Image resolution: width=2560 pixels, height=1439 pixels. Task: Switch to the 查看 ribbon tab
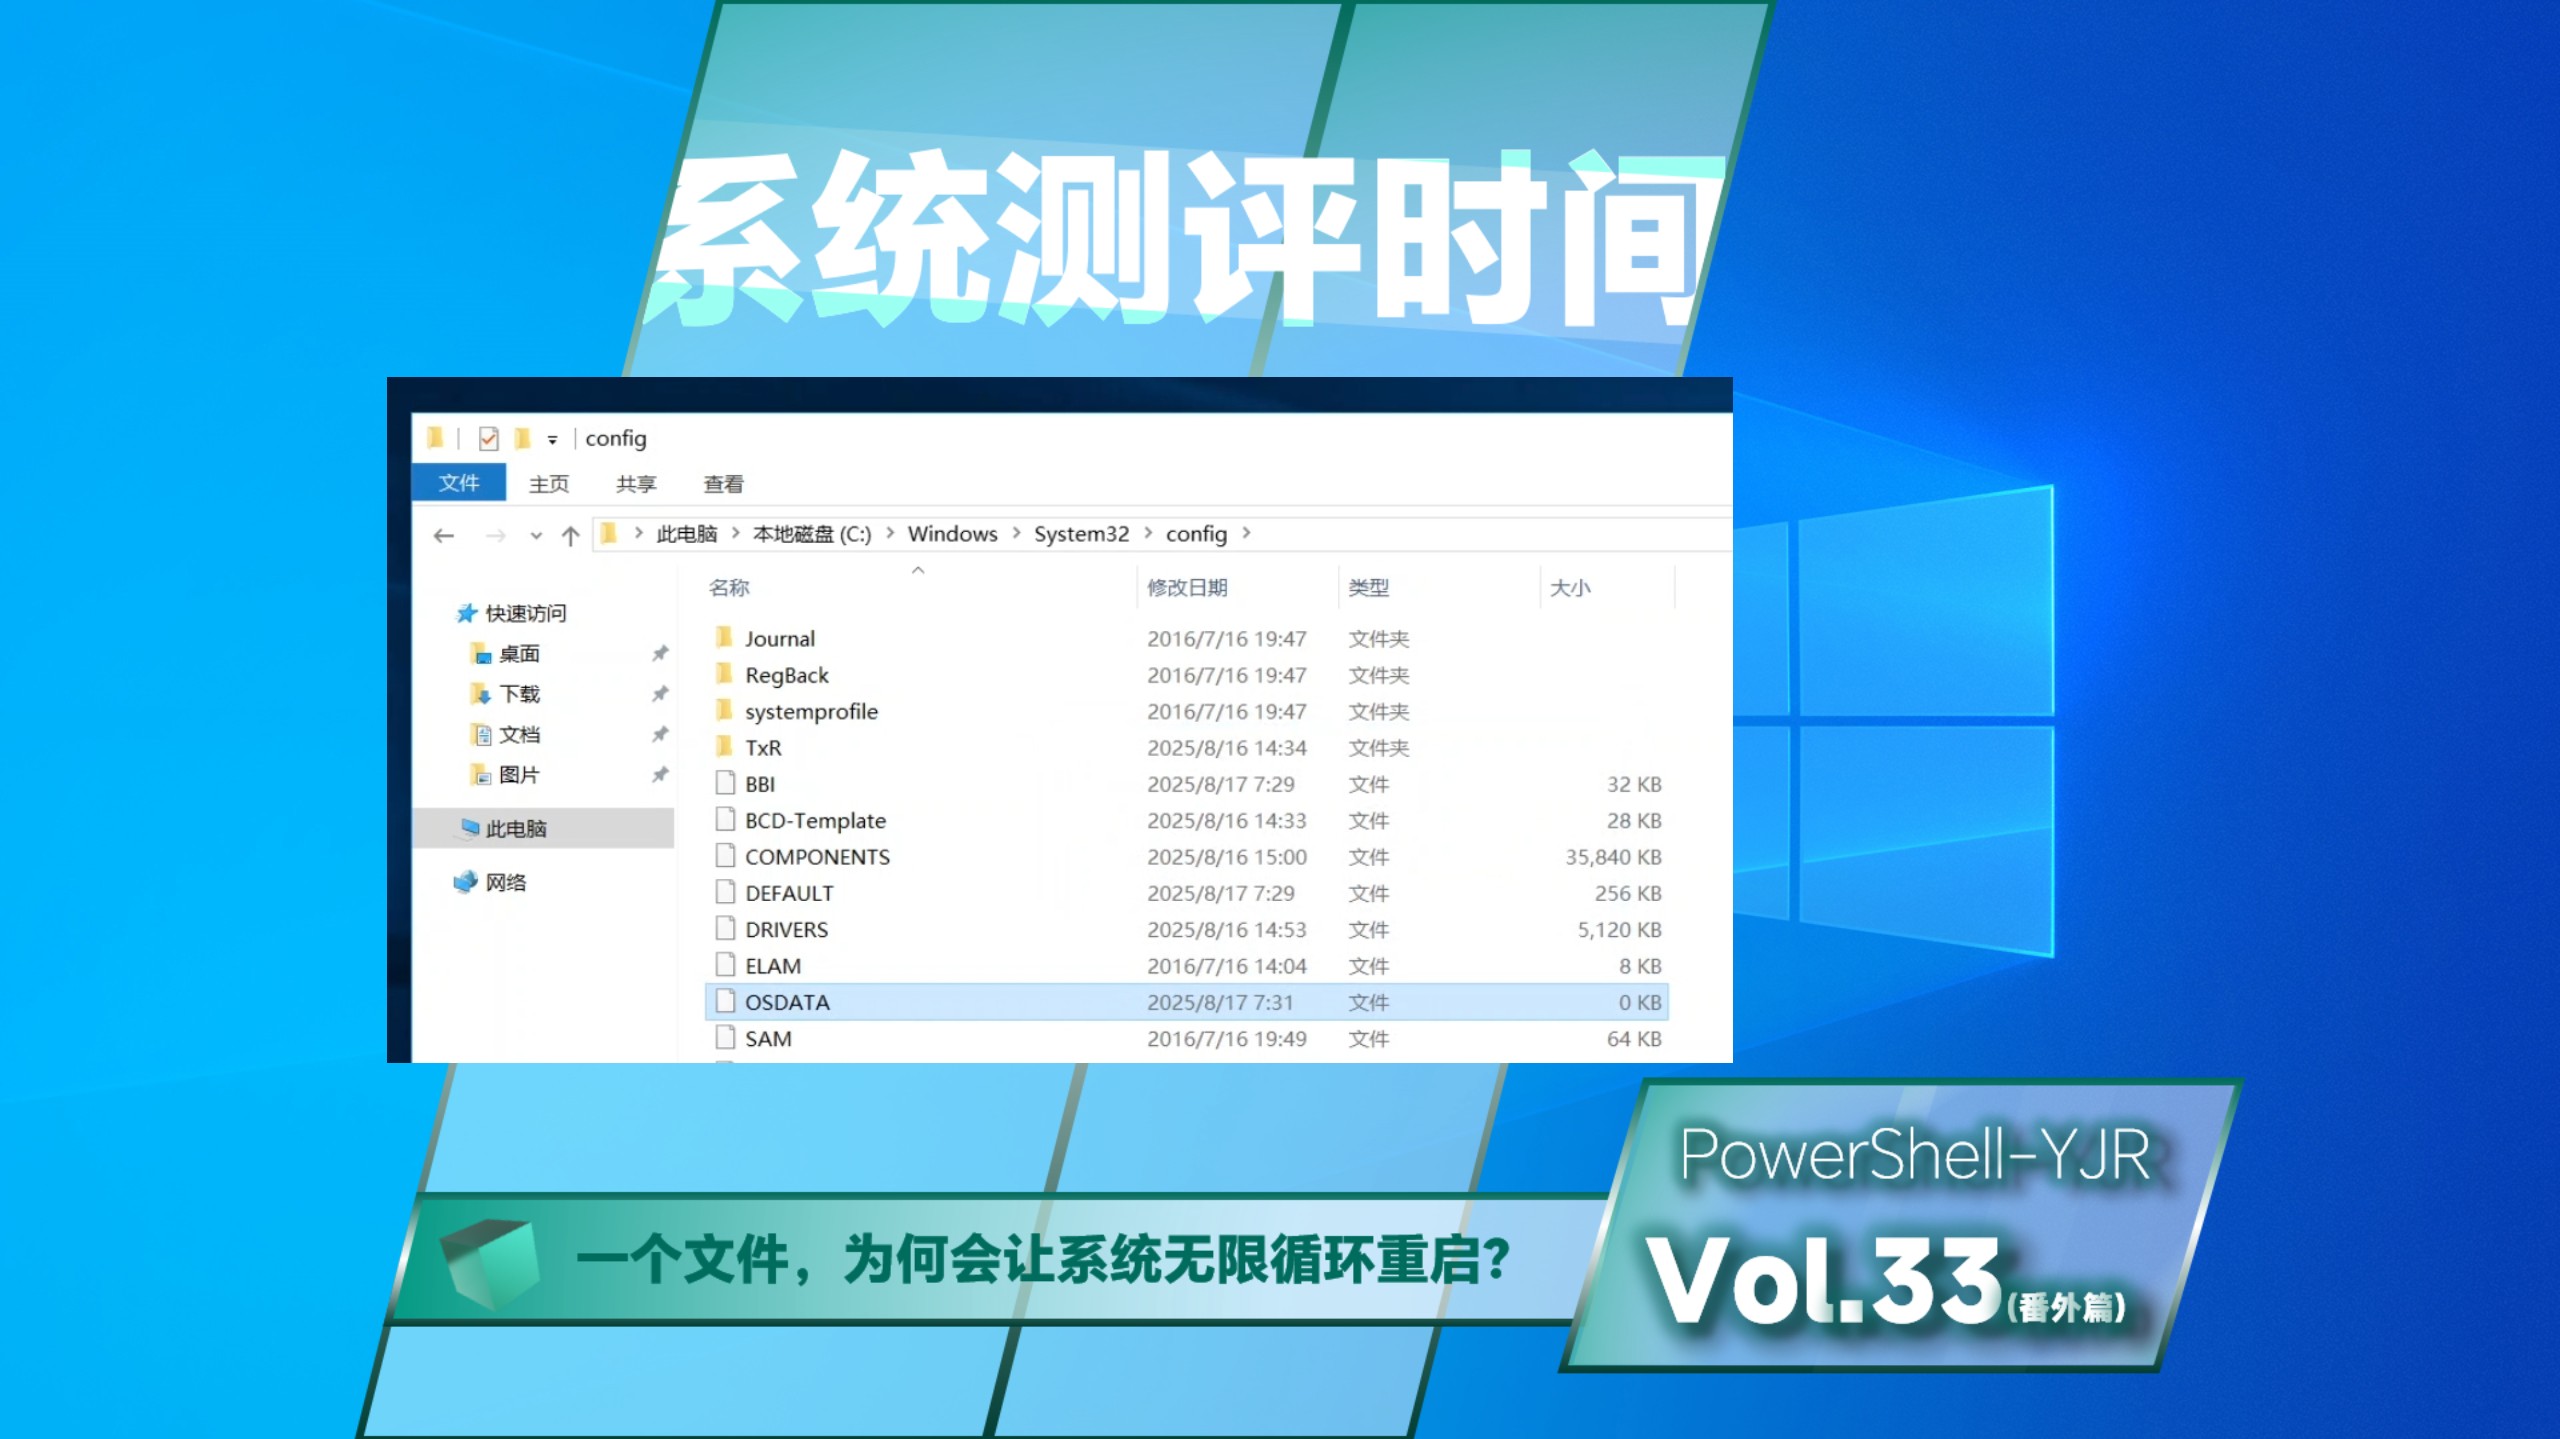723,484
